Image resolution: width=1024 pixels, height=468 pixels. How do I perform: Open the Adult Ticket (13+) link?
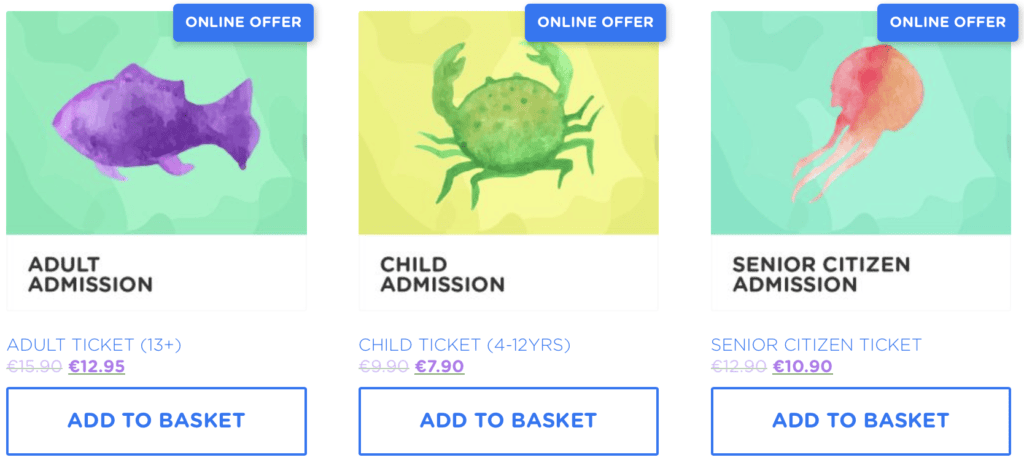94,345
